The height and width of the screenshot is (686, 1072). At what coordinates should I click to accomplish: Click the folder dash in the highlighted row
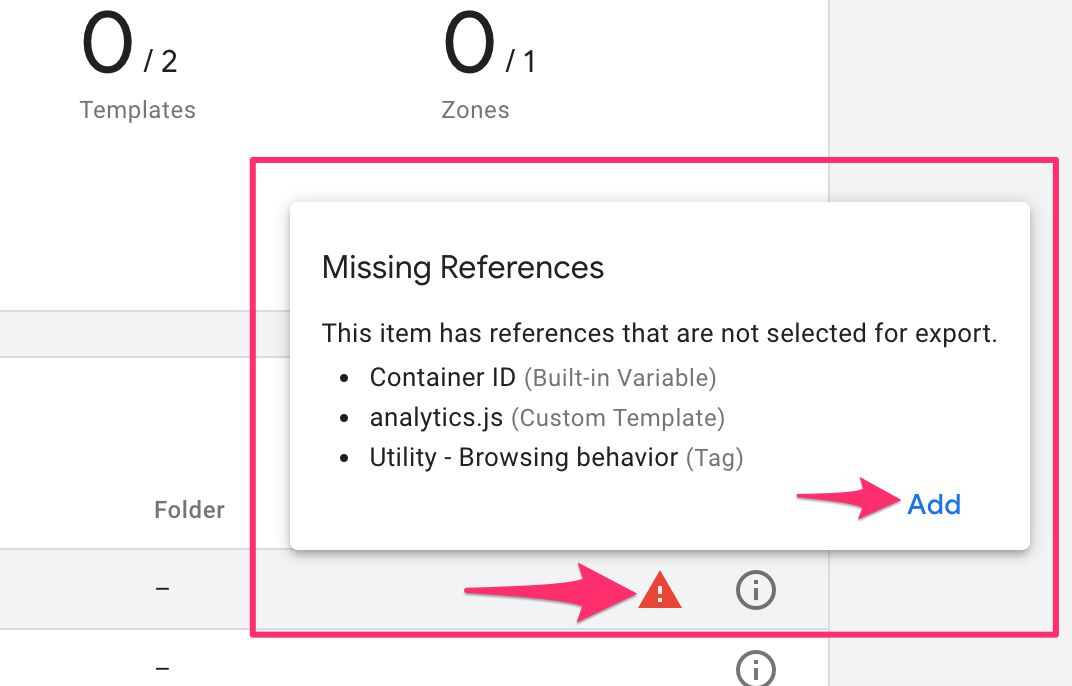pos(162,588)
